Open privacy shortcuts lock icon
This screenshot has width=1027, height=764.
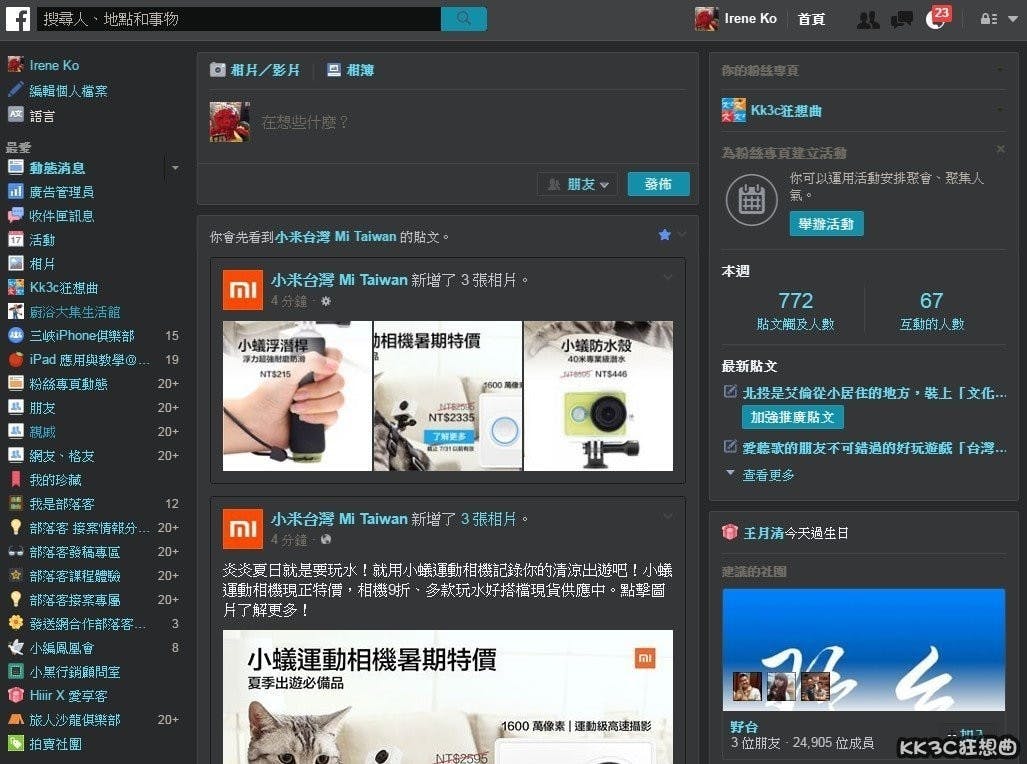pyautogui.click(x=988, y=19)
